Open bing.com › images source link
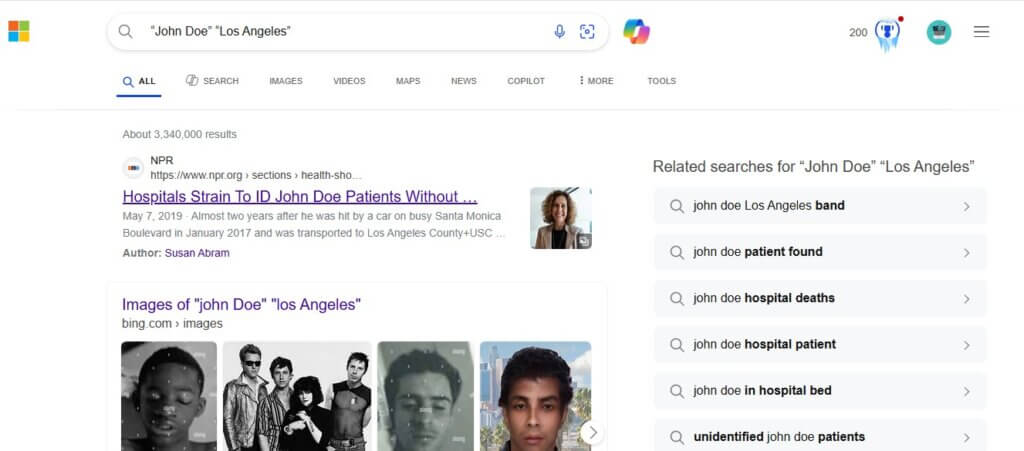The width and height of the screenshot is (1024, 451). point(172,324)
